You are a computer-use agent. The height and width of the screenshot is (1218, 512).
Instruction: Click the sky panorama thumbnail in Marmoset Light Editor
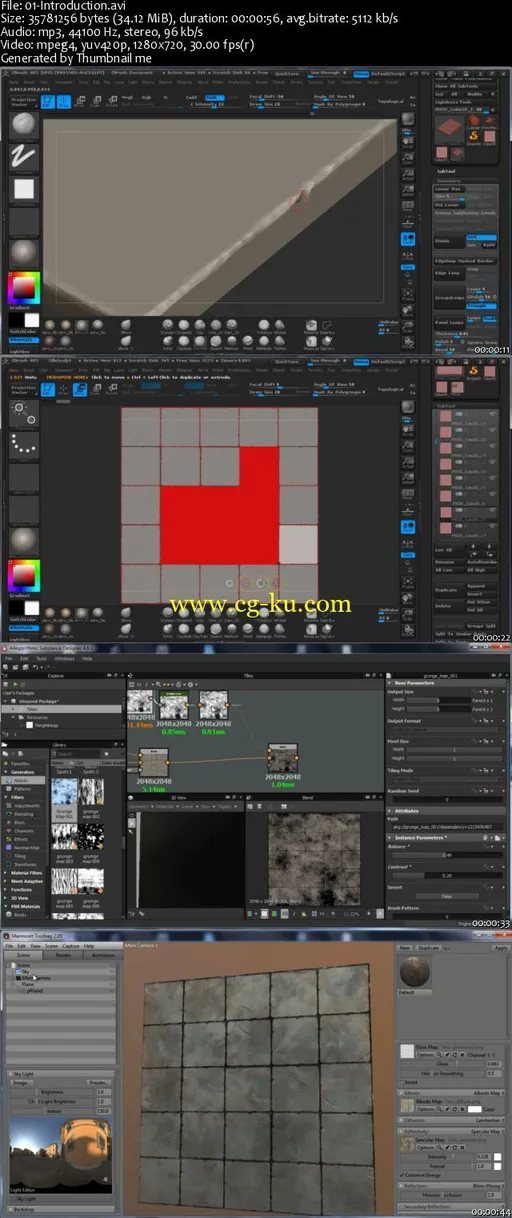[61, 1154]
